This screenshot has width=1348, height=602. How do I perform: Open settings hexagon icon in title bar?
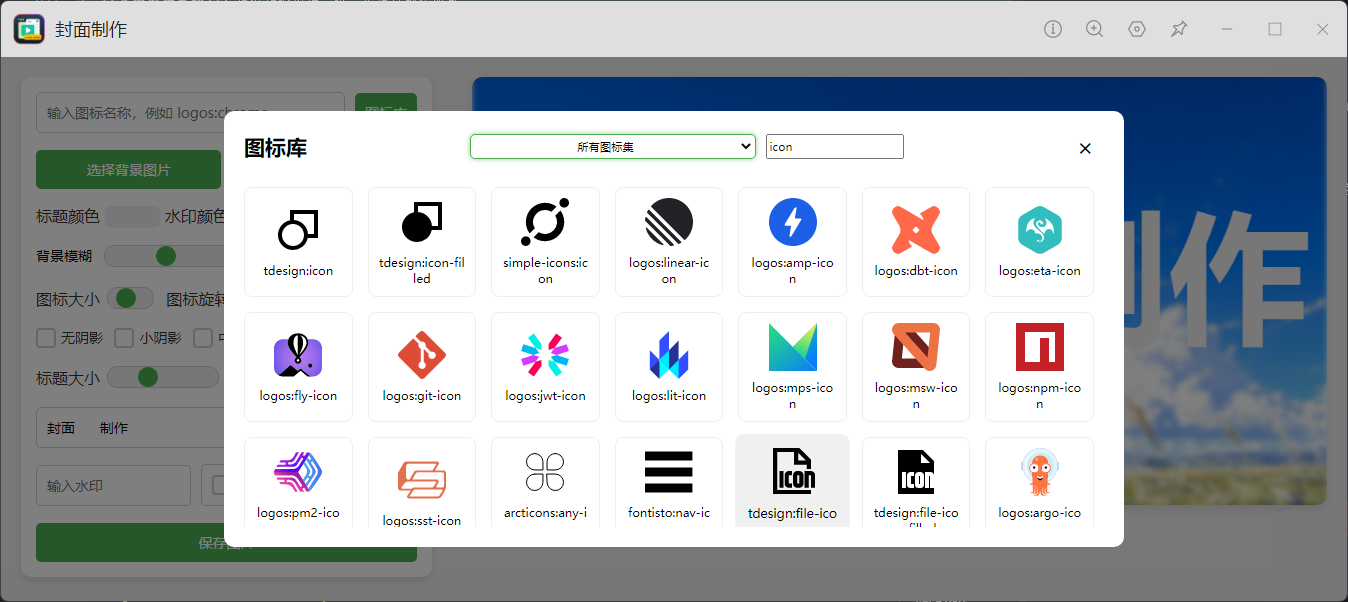pyautogui.click(x=1137, y=29)
